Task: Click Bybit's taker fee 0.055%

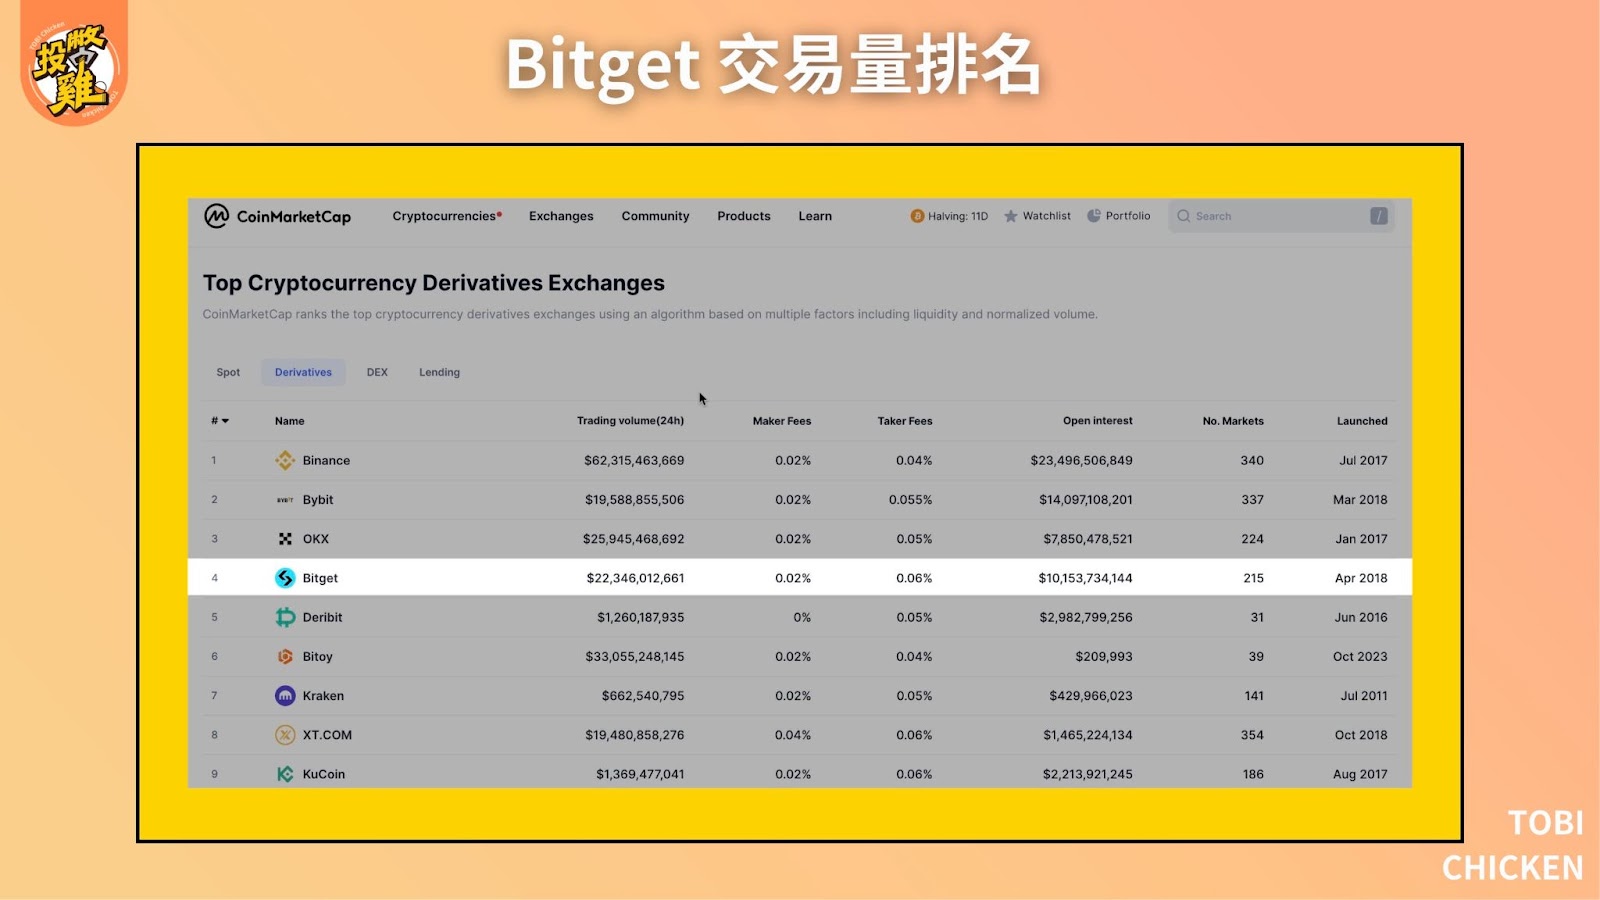Action: (x=910, y=500)
